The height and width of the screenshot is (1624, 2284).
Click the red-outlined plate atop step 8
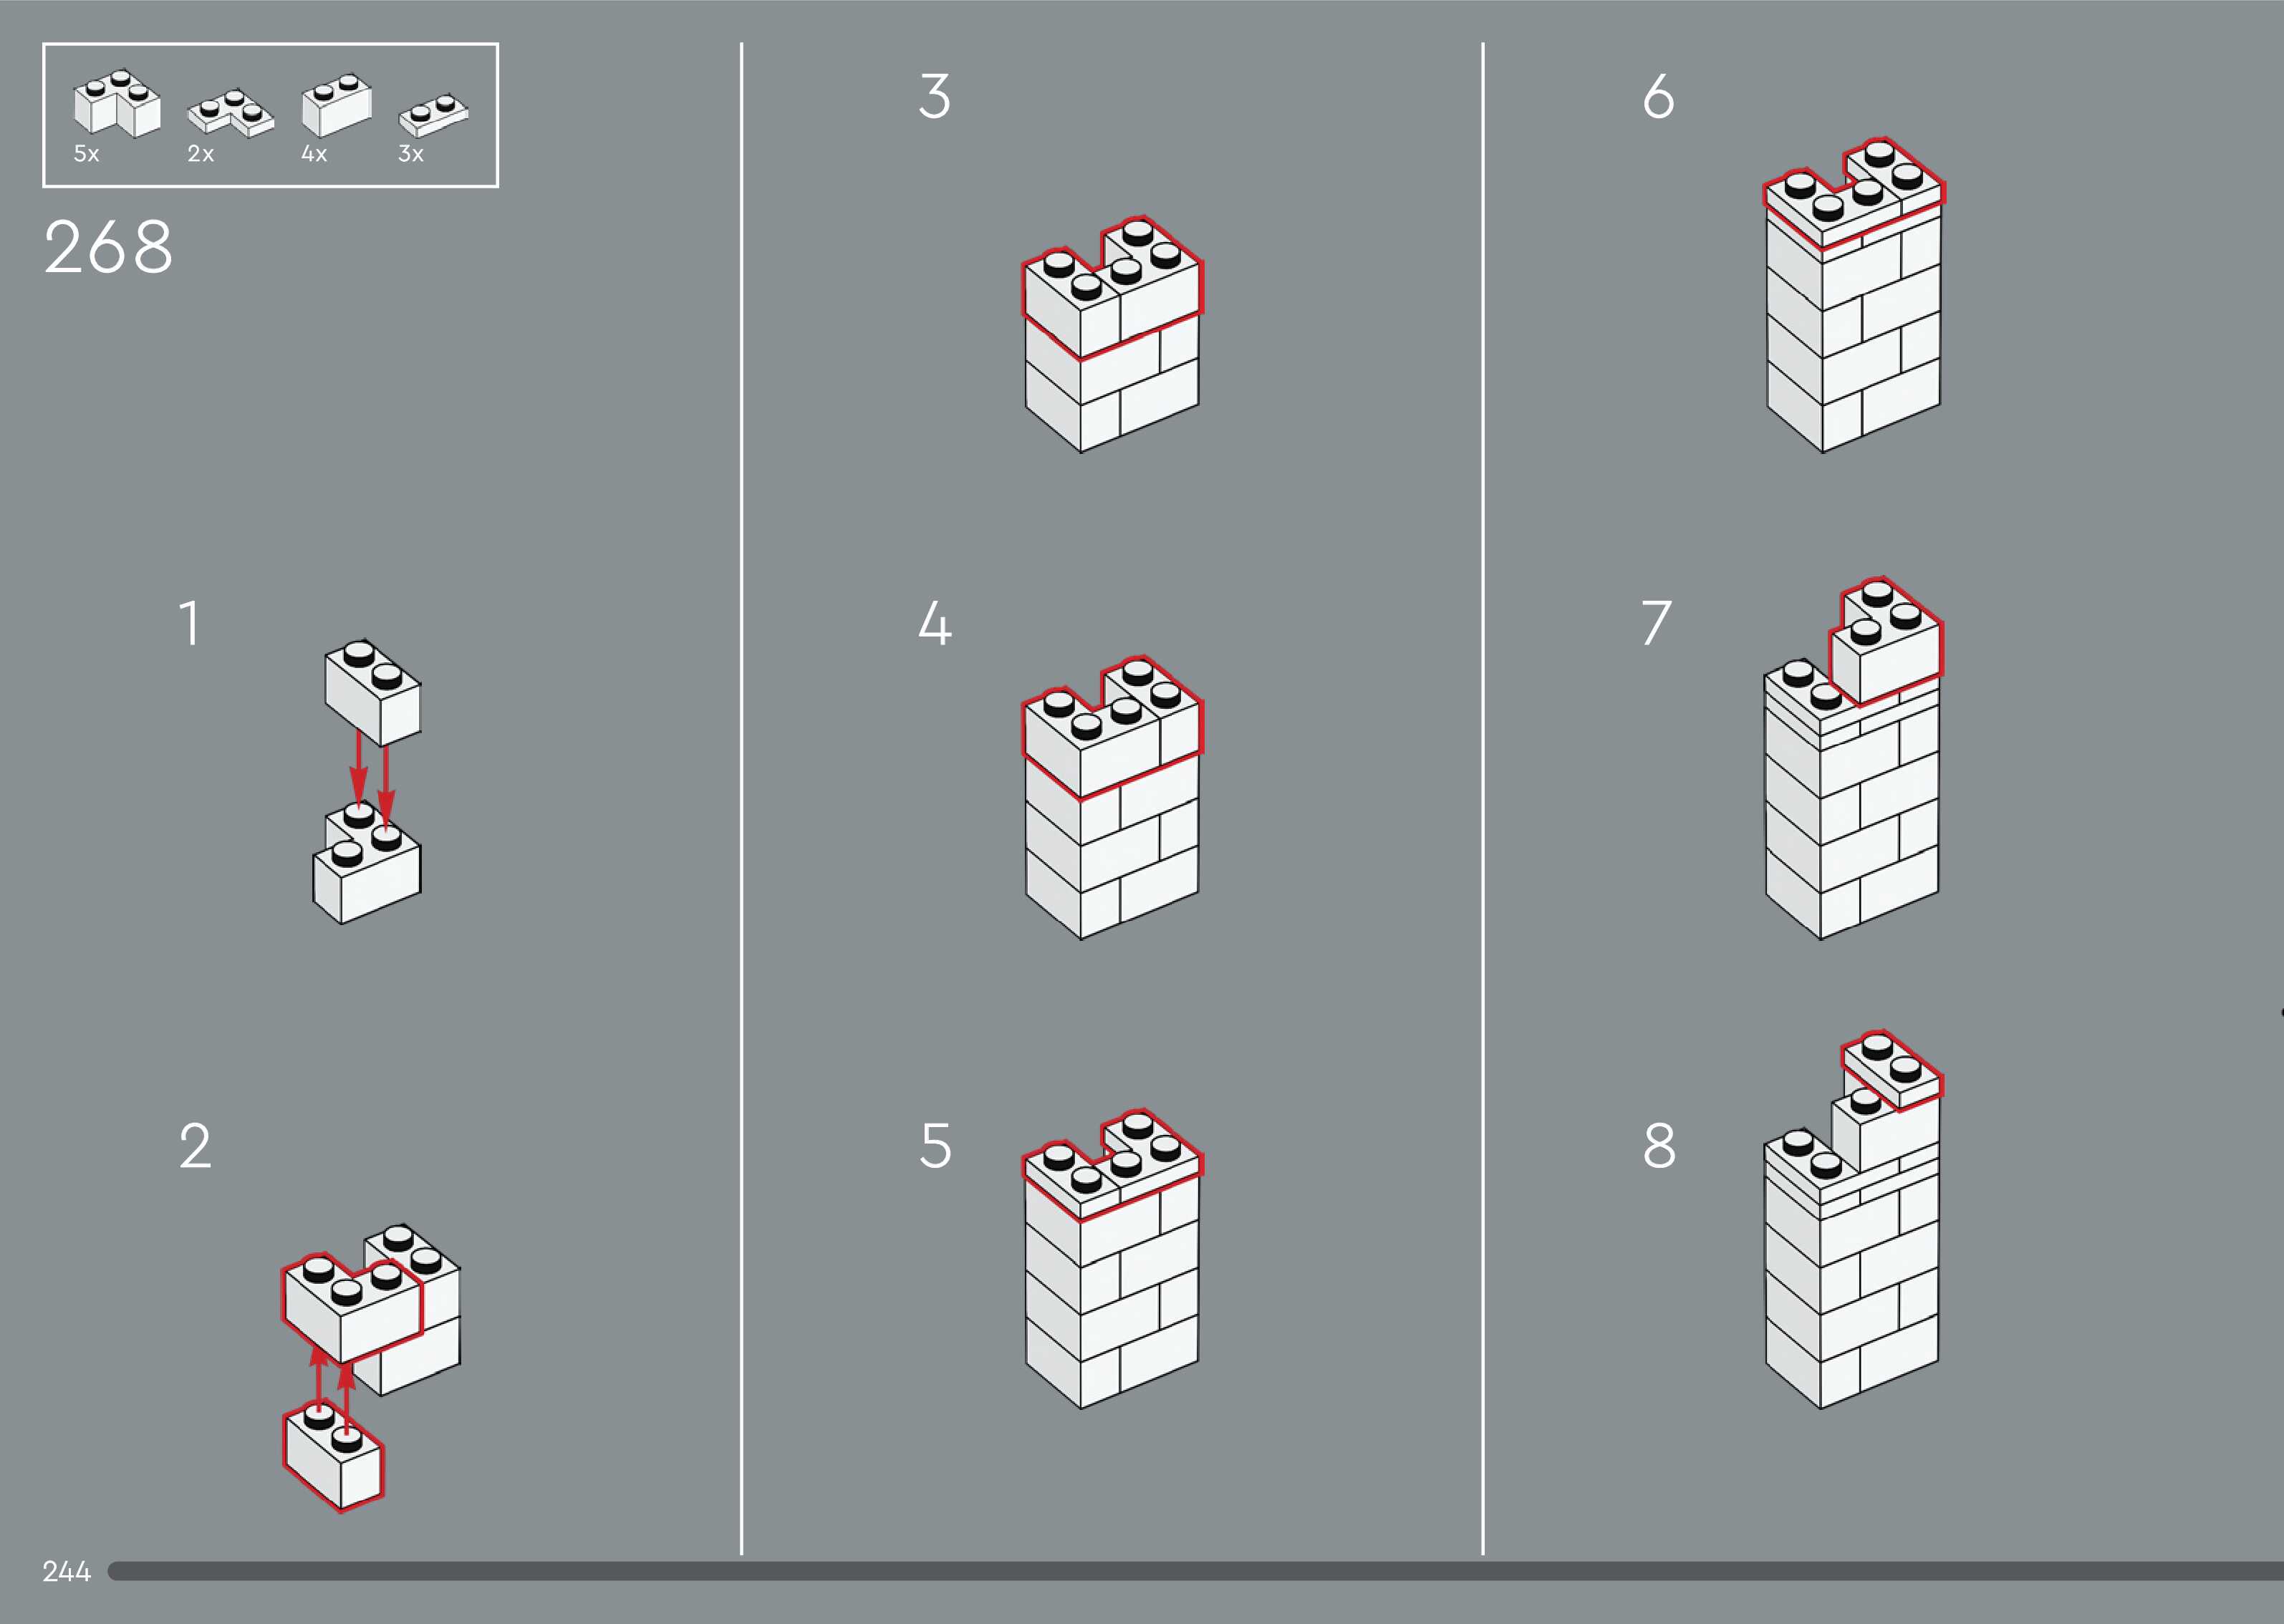coord(1892,1070)
